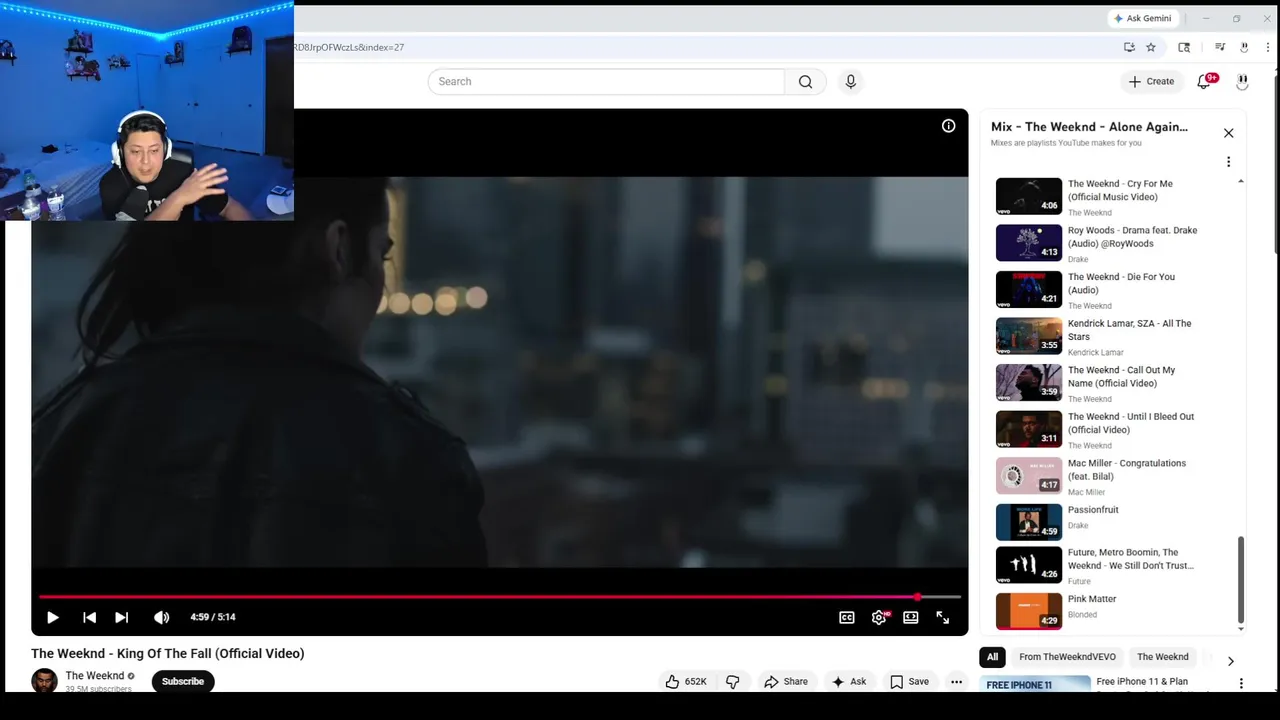The width and height of the screenshot is (1280, 720).
Task: Select From TheWeekndVEVO chip
Action: (1067, 657)
